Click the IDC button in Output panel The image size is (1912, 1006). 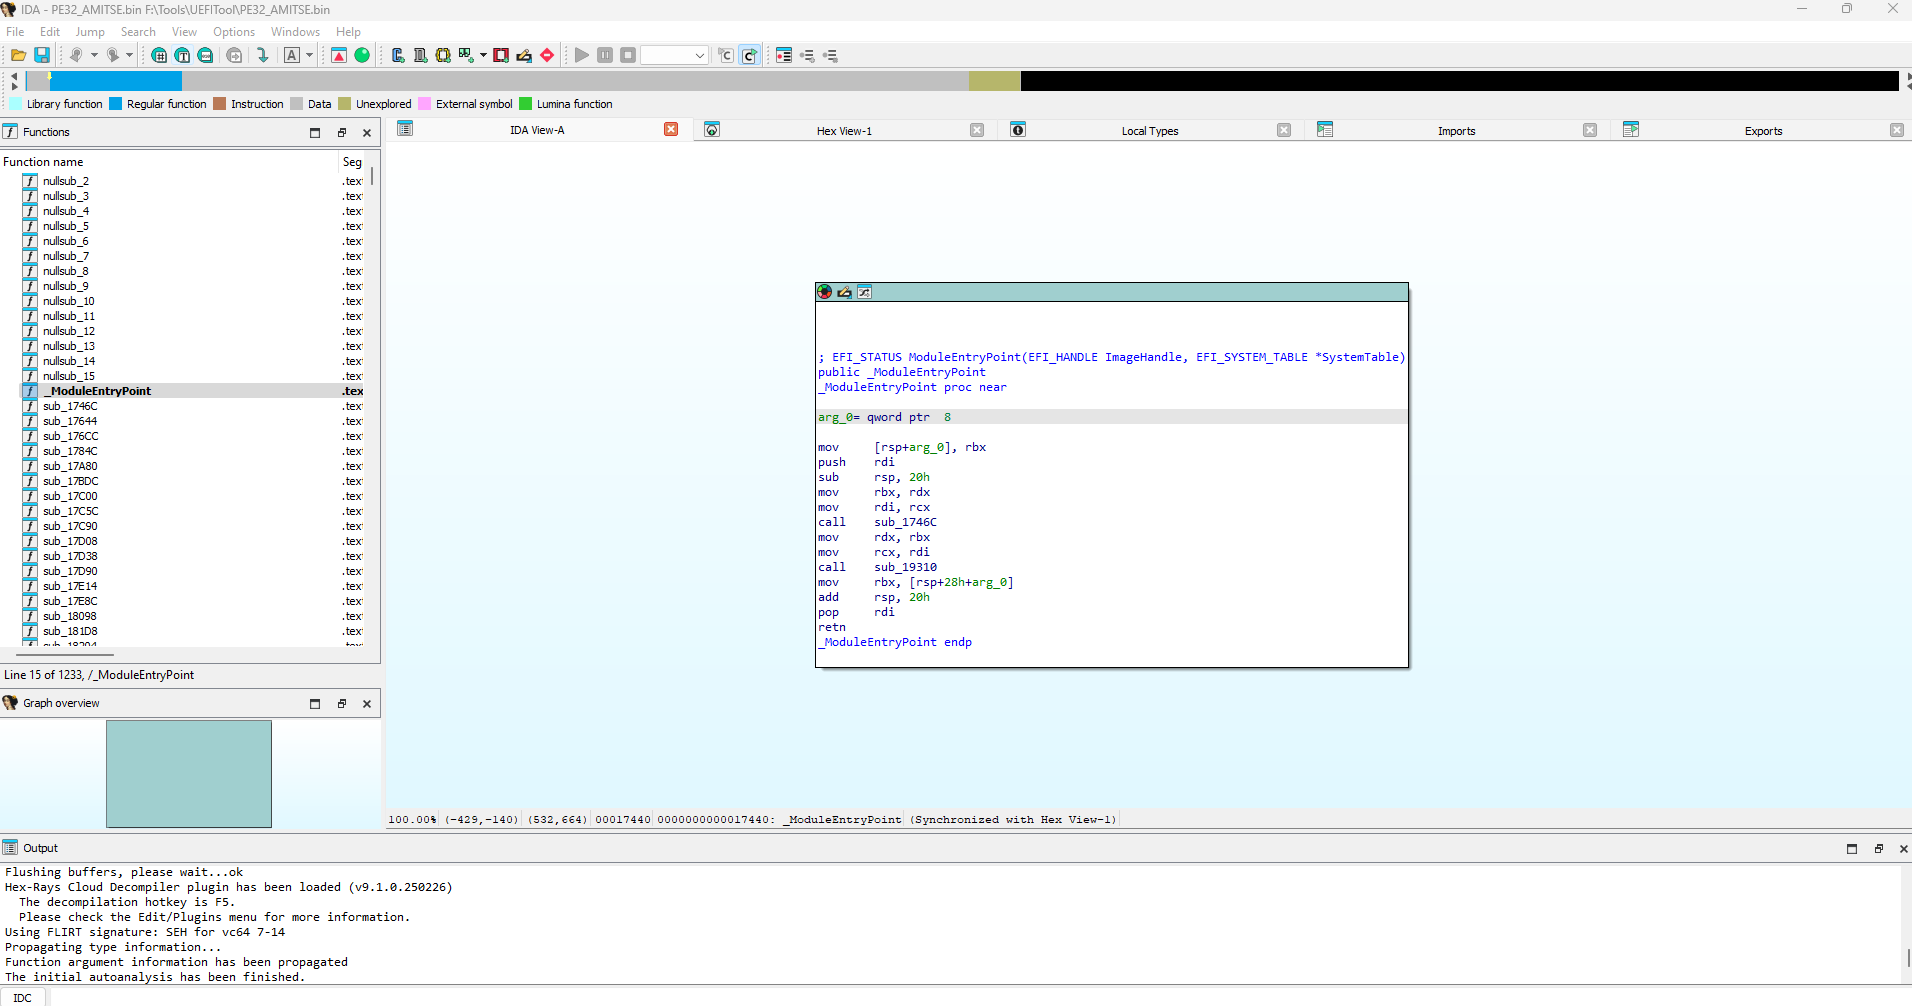coord(23,998)
